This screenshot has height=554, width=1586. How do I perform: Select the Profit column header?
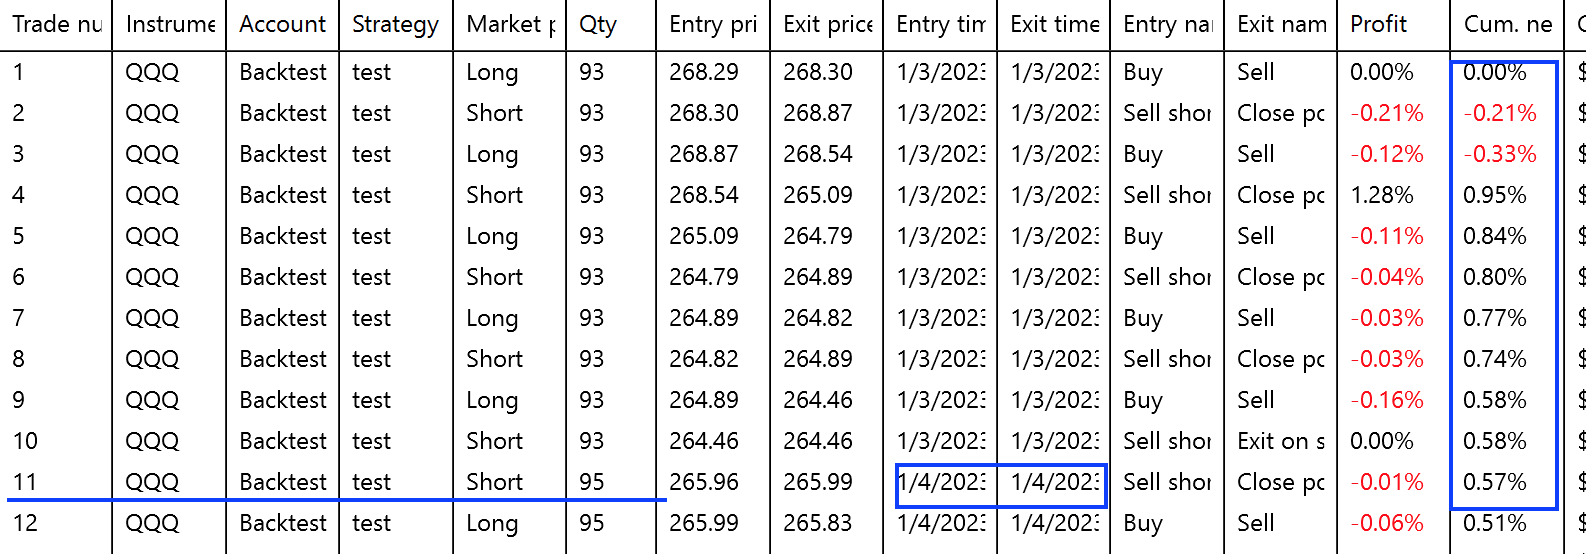(1378, 24)
